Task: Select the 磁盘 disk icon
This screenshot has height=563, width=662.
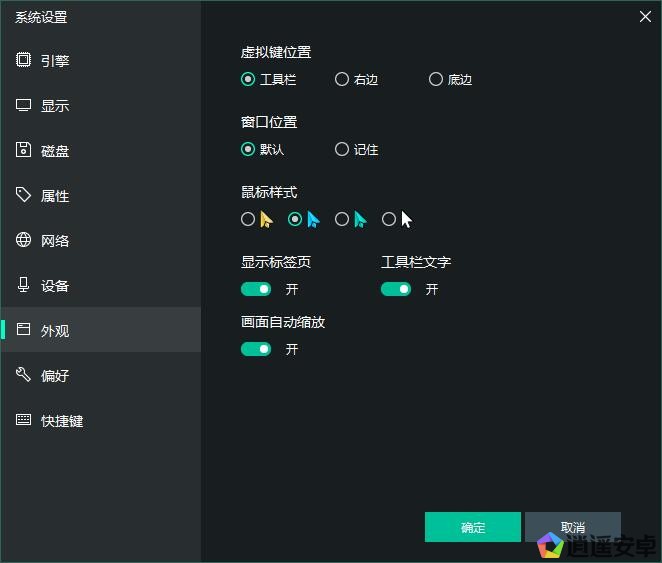Action: pos(23,150)
